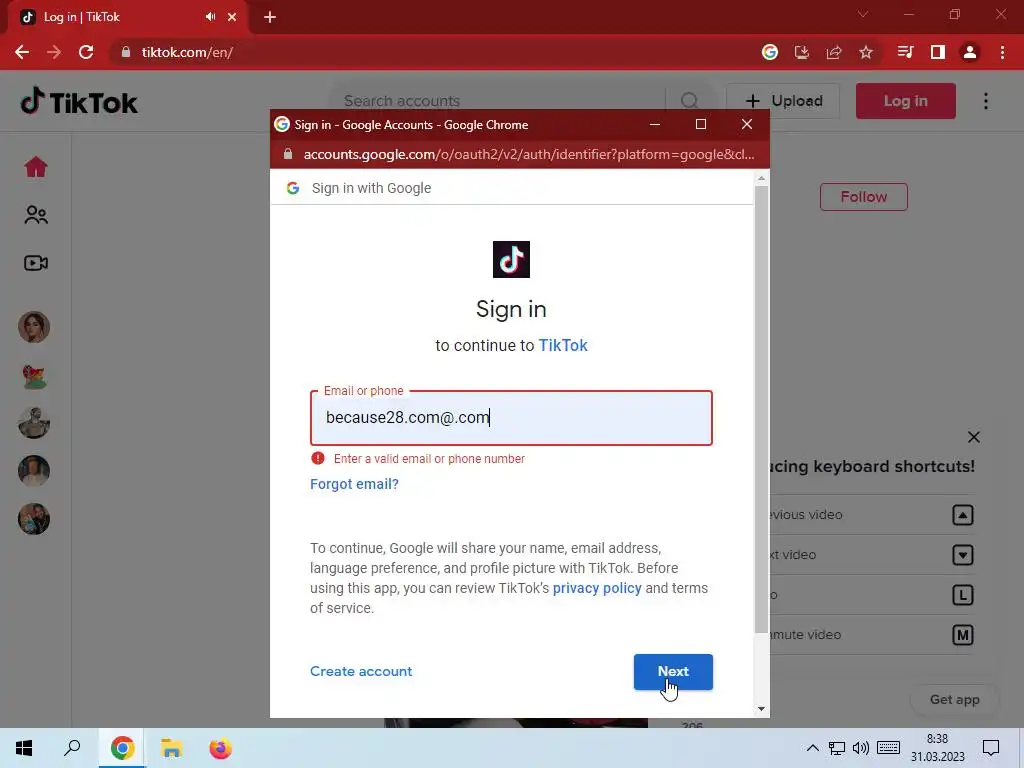The width and height of the screenshot is (1024, 768).
Task: Click the down-arrow next video shortcut key
Action: (963, 554)
